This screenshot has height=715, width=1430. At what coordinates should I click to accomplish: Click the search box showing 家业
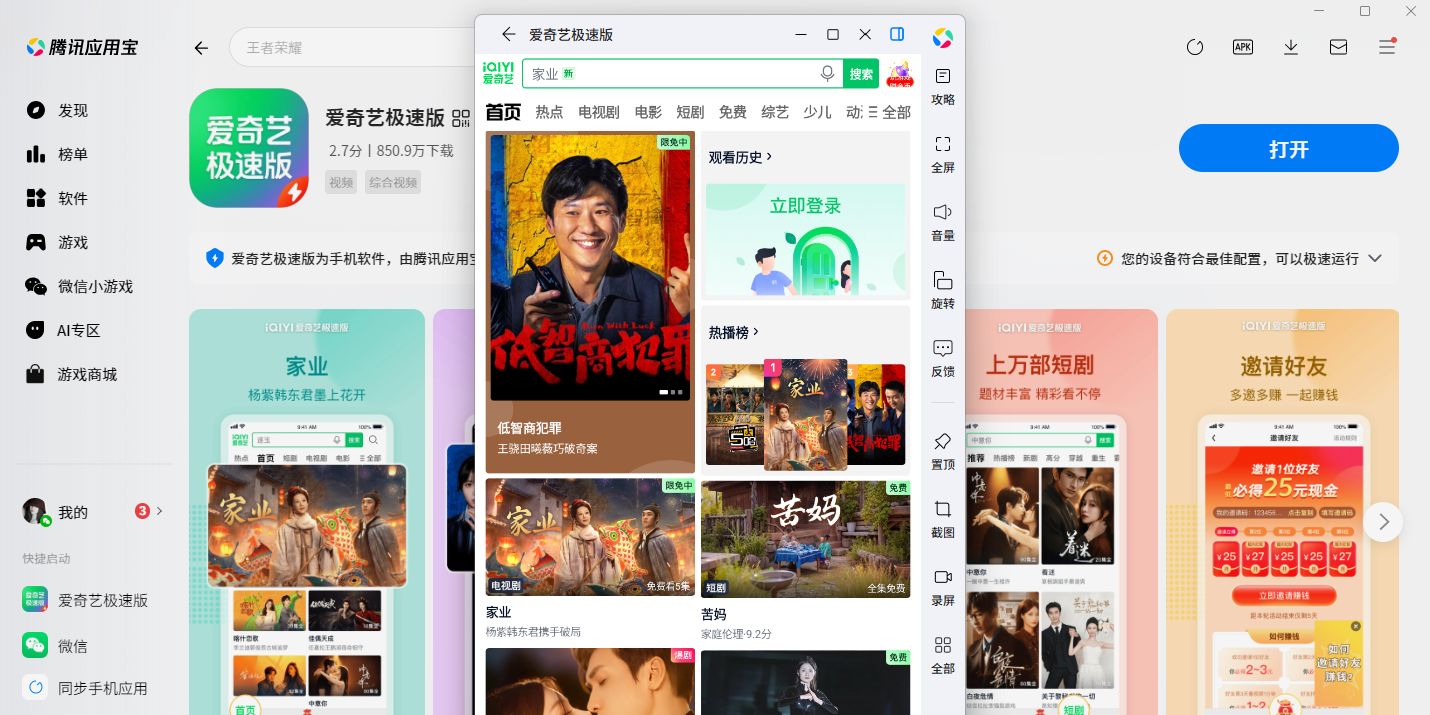[x=681, y=73]
